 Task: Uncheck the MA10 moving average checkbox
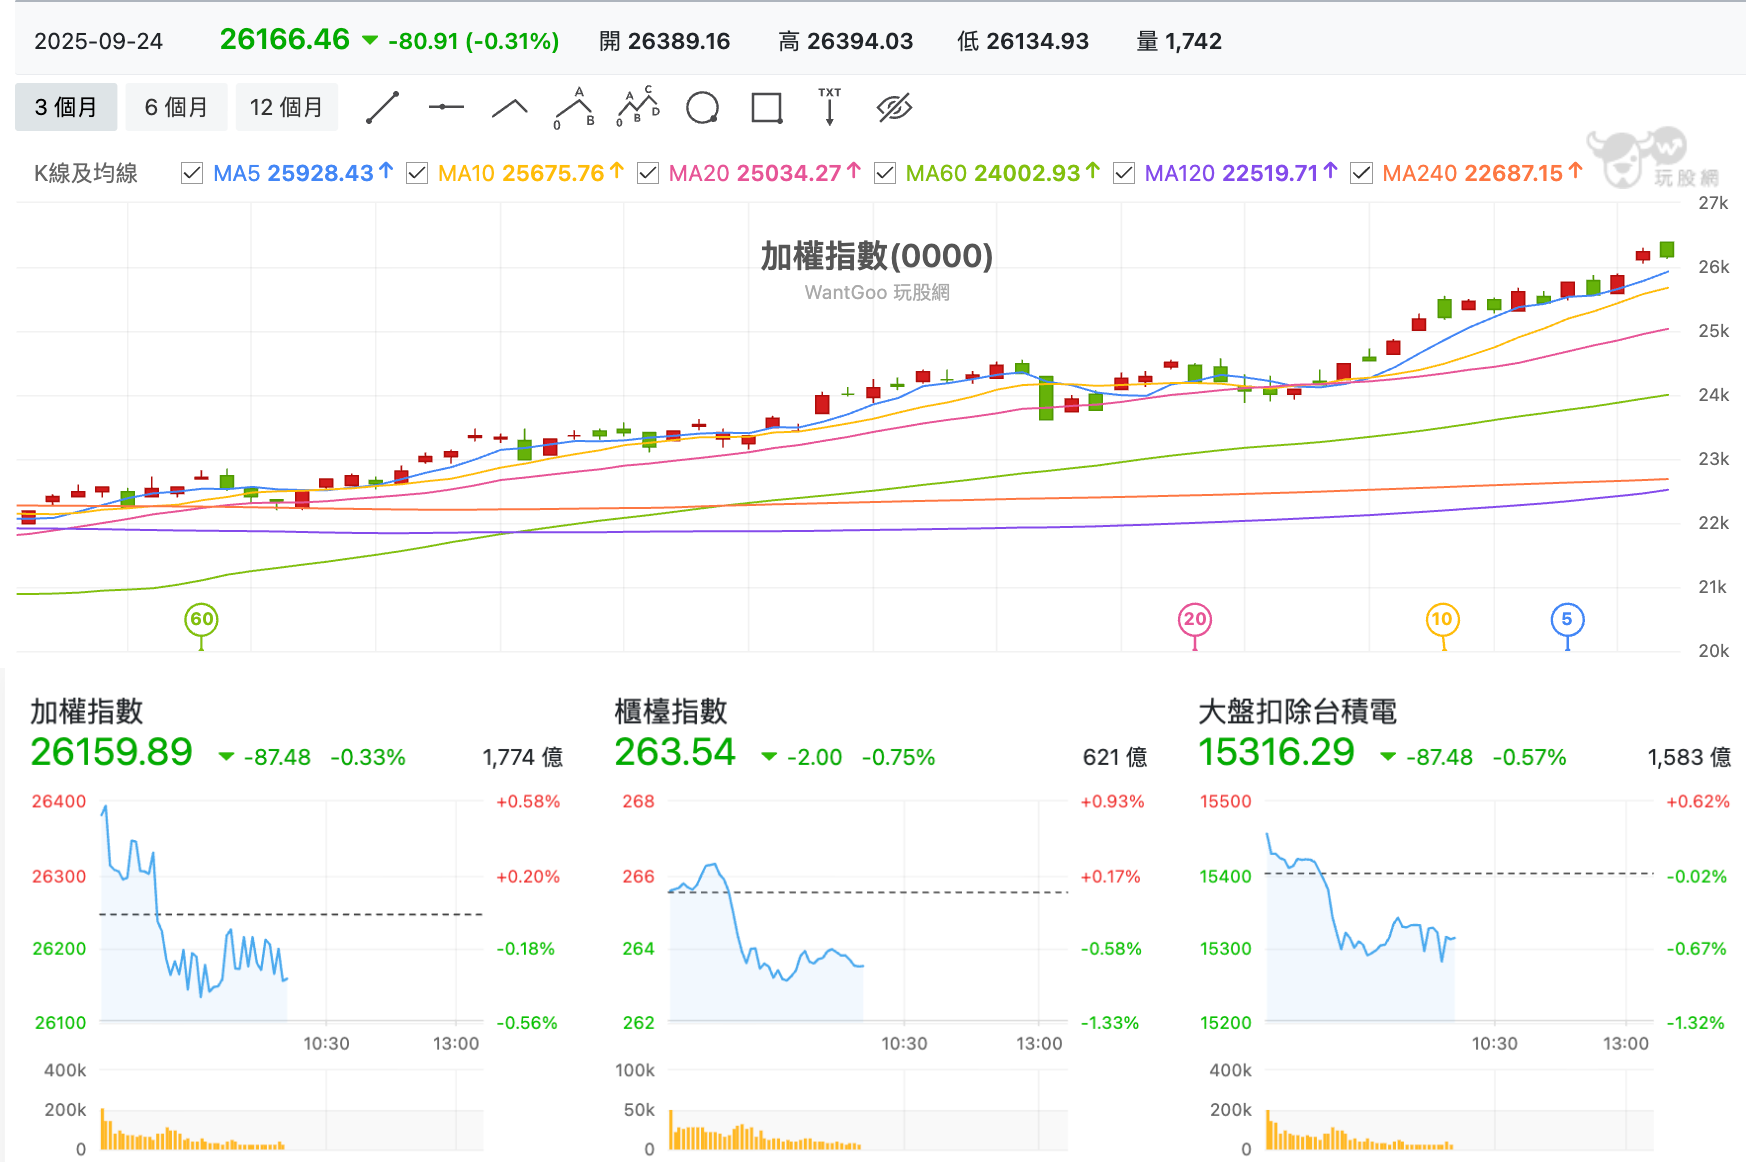pos(417,174)
